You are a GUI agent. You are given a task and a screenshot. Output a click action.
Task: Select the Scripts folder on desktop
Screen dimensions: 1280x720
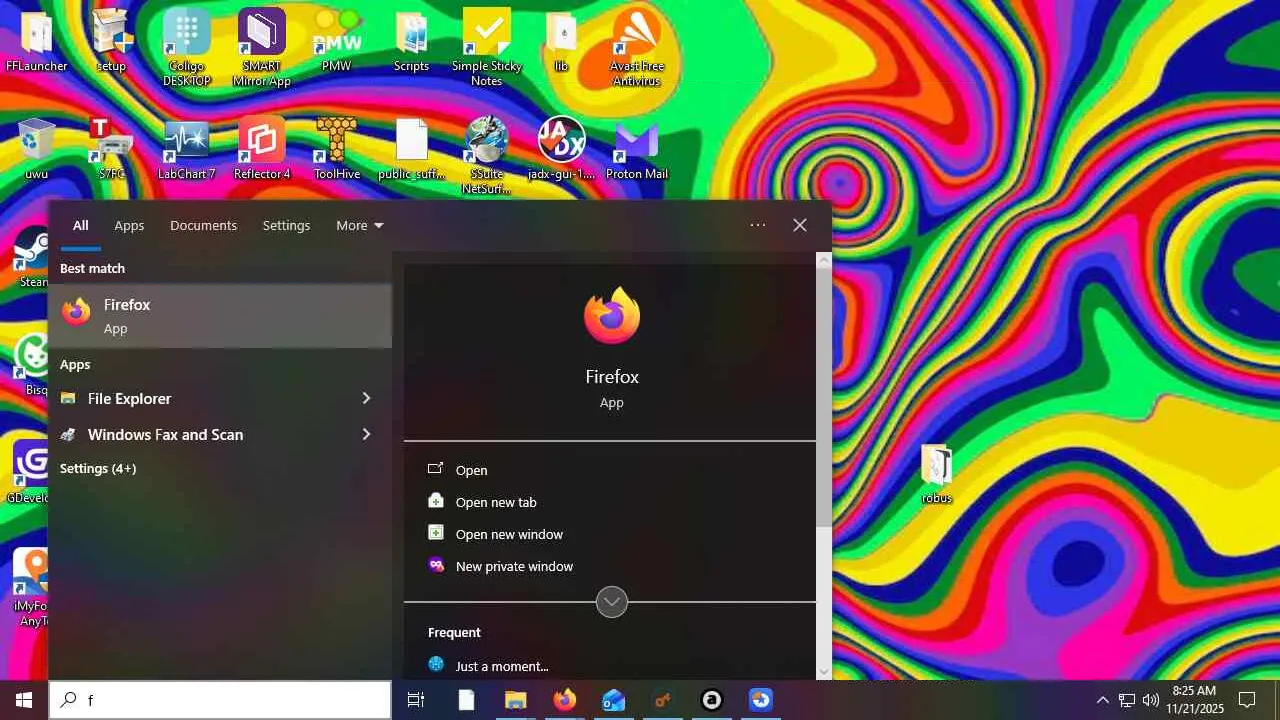tap(411, 42)
